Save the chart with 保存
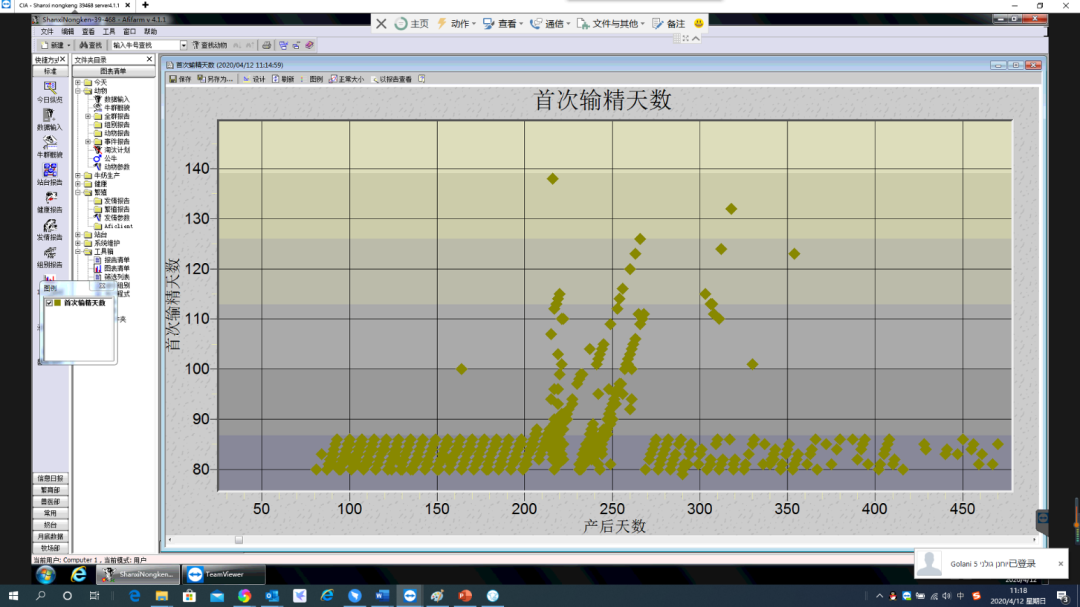The width and height of the screenshot is (1080, 607). coord(180,79)
